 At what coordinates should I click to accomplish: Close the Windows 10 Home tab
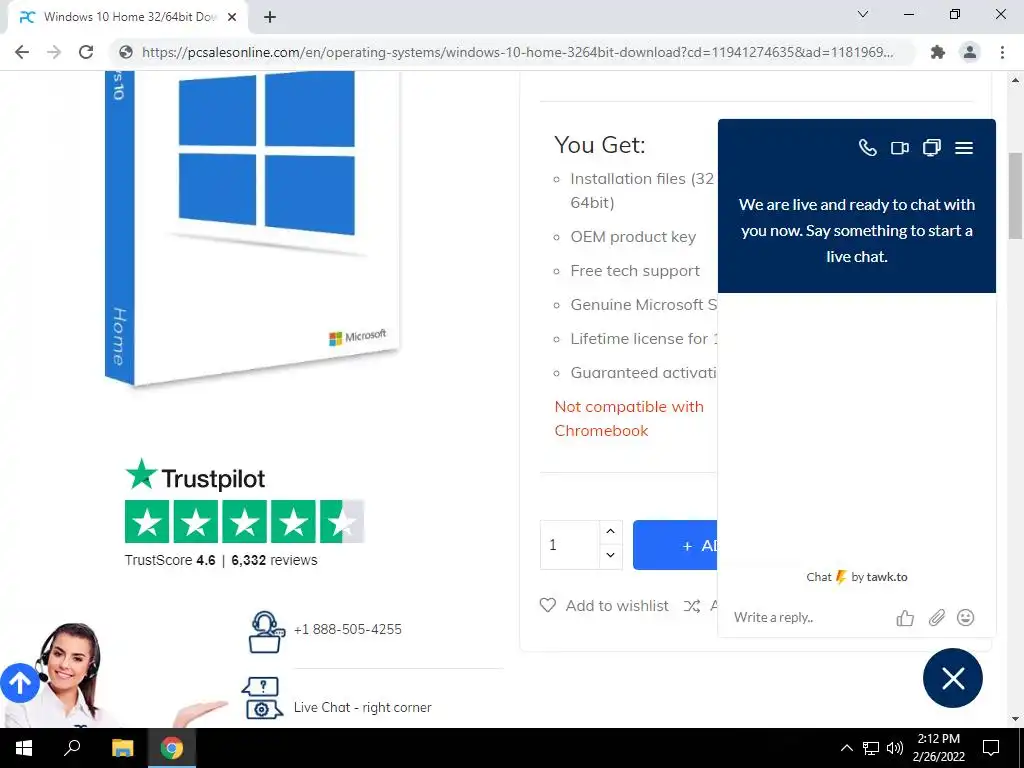232,17
